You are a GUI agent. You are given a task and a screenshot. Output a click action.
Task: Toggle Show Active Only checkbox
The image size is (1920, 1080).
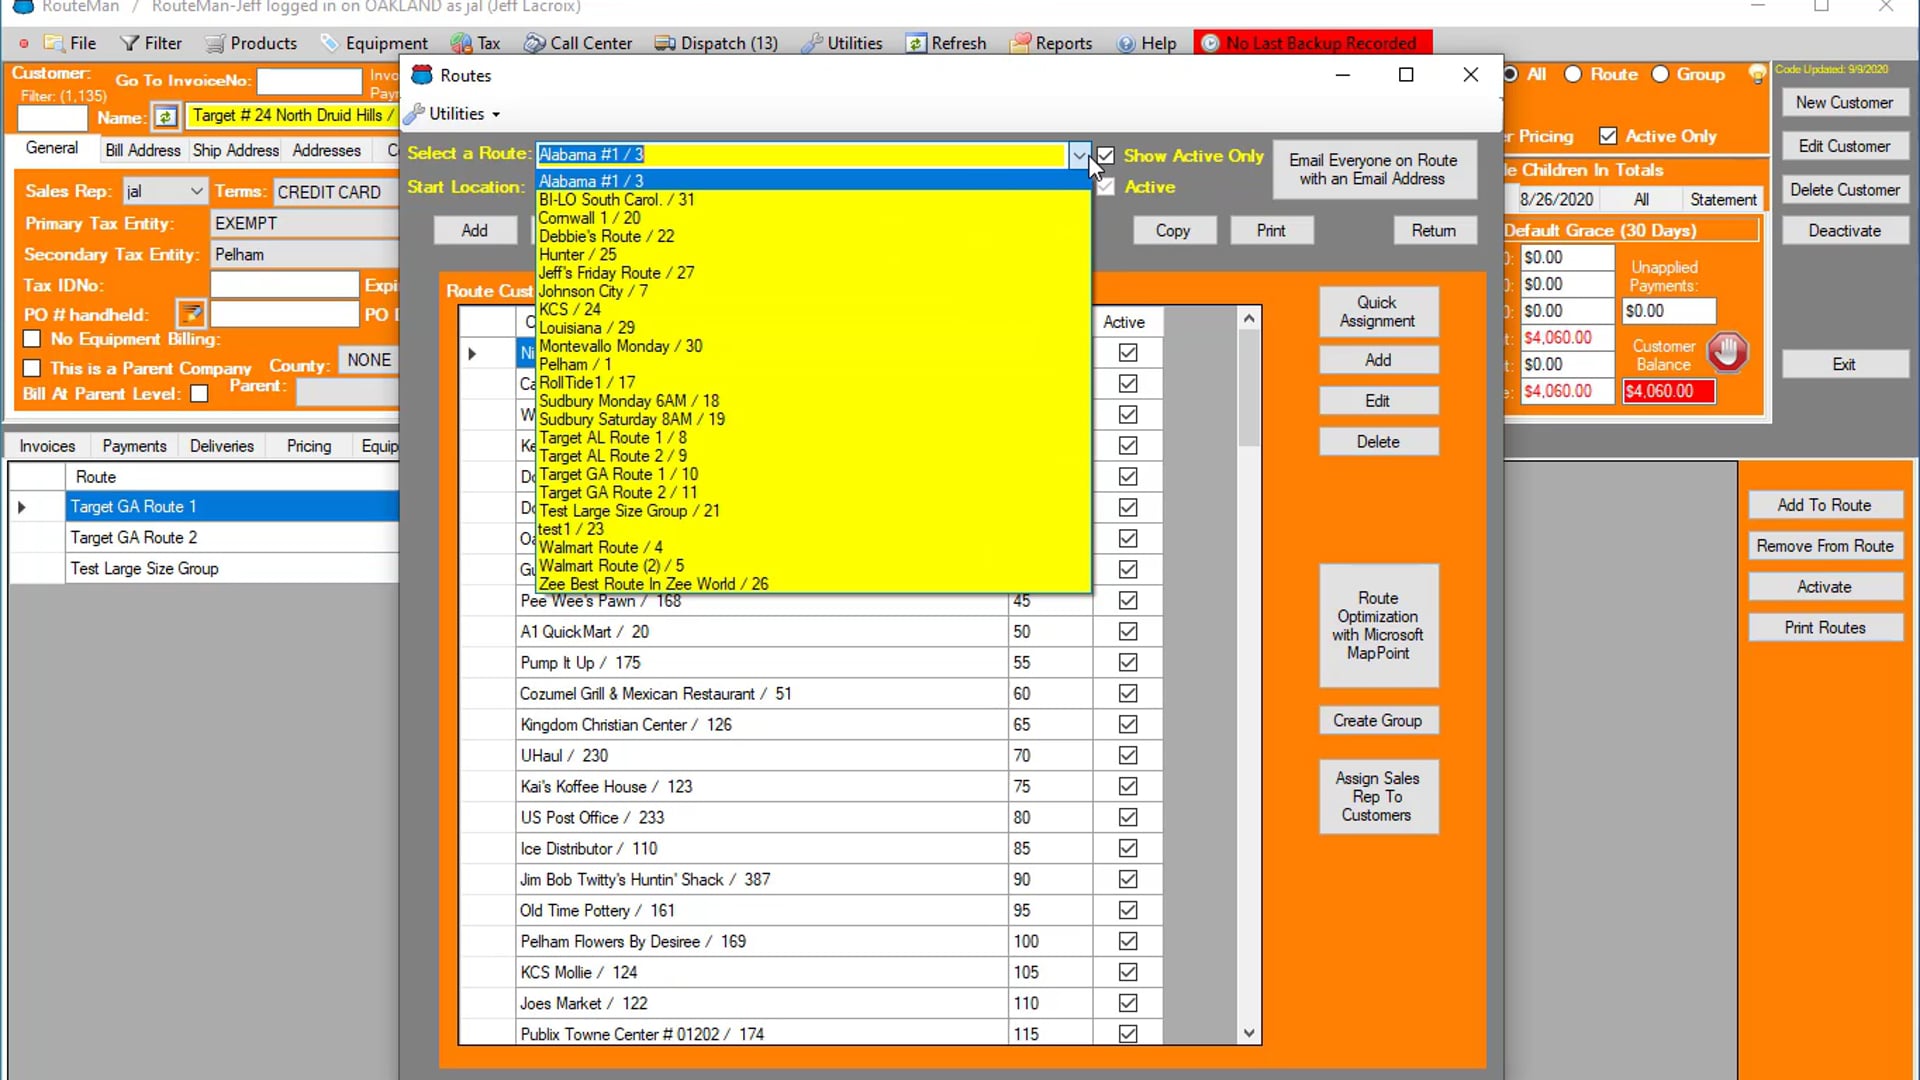1105,156
